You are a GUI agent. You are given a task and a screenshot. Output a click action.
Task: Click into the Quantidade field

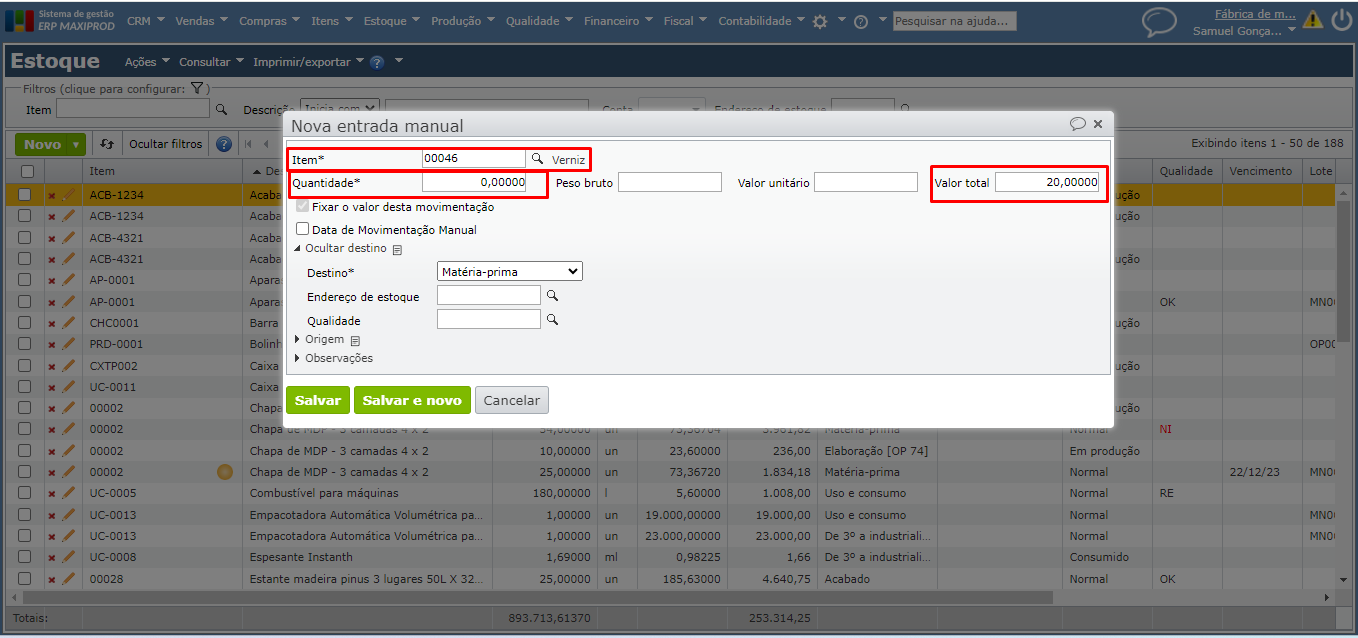474,182
